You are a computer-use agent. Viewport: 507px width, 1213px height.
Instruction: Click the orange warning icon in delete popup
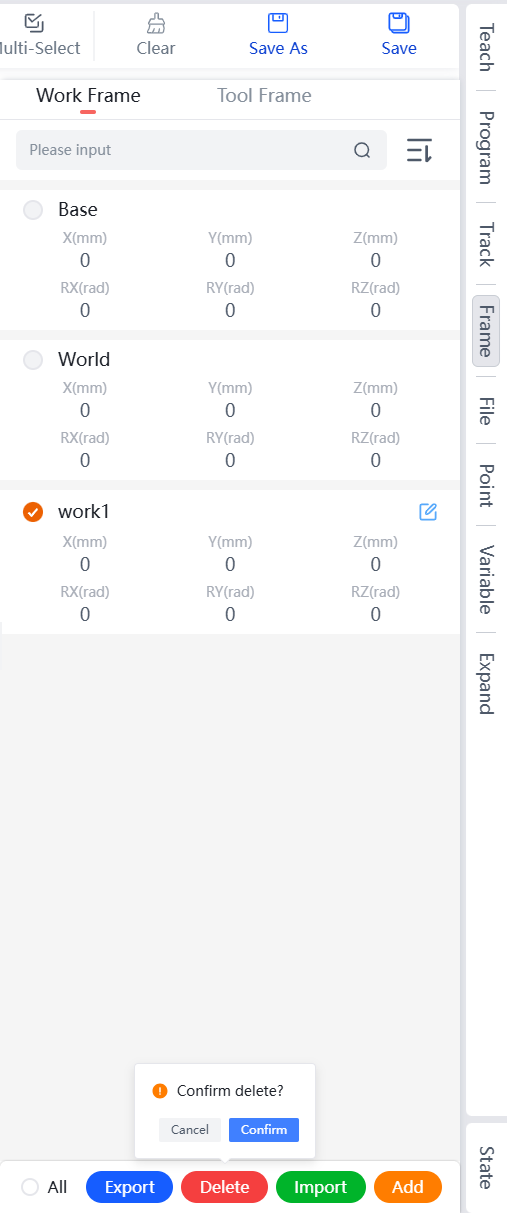coord(160,1090)
